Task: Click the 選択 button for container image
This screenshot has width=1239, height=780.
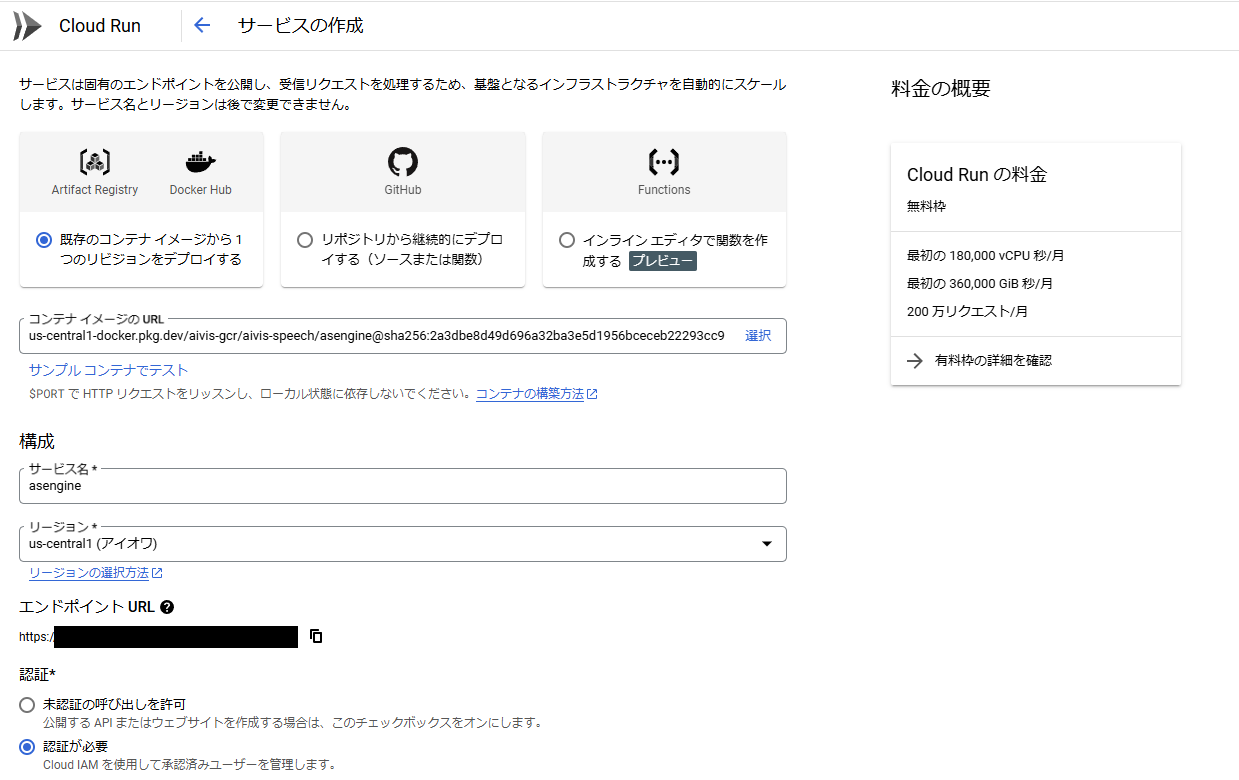Action: [758, 336]
